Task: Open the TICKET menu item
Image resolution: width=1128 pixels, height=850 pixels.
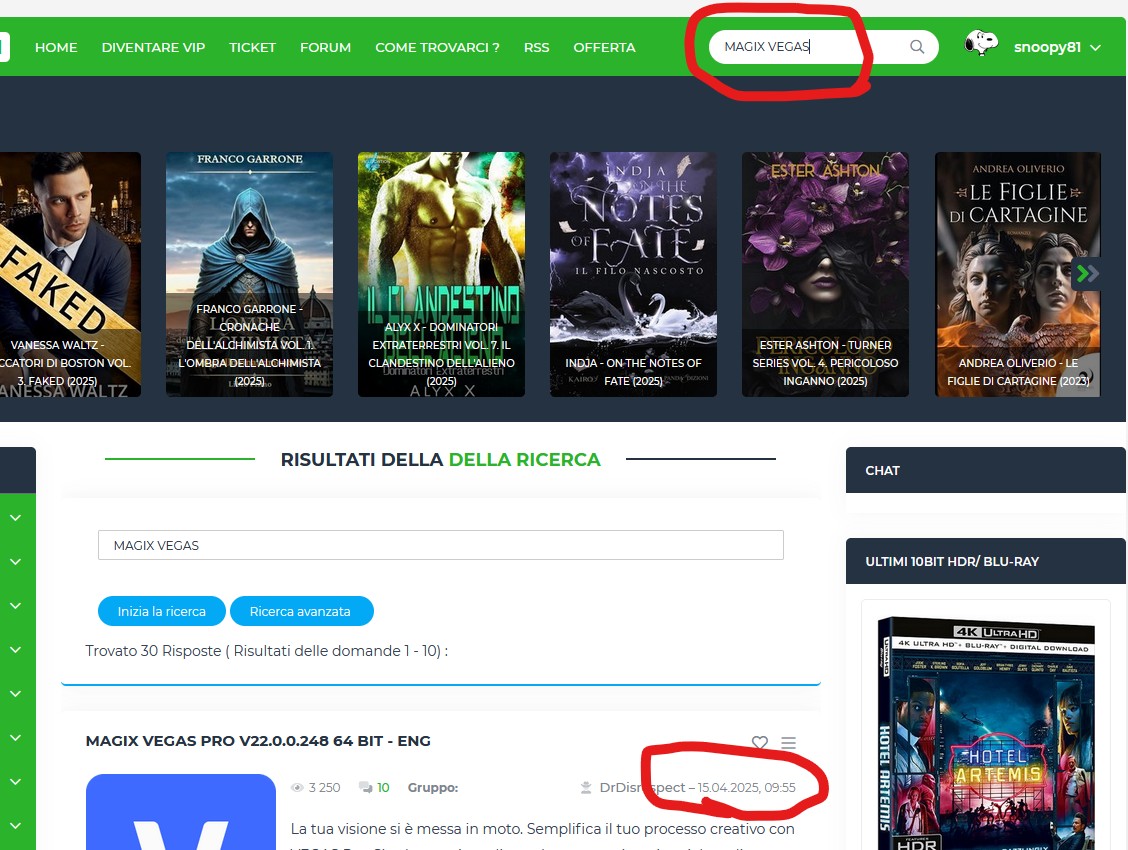Action: pos(253,47)
